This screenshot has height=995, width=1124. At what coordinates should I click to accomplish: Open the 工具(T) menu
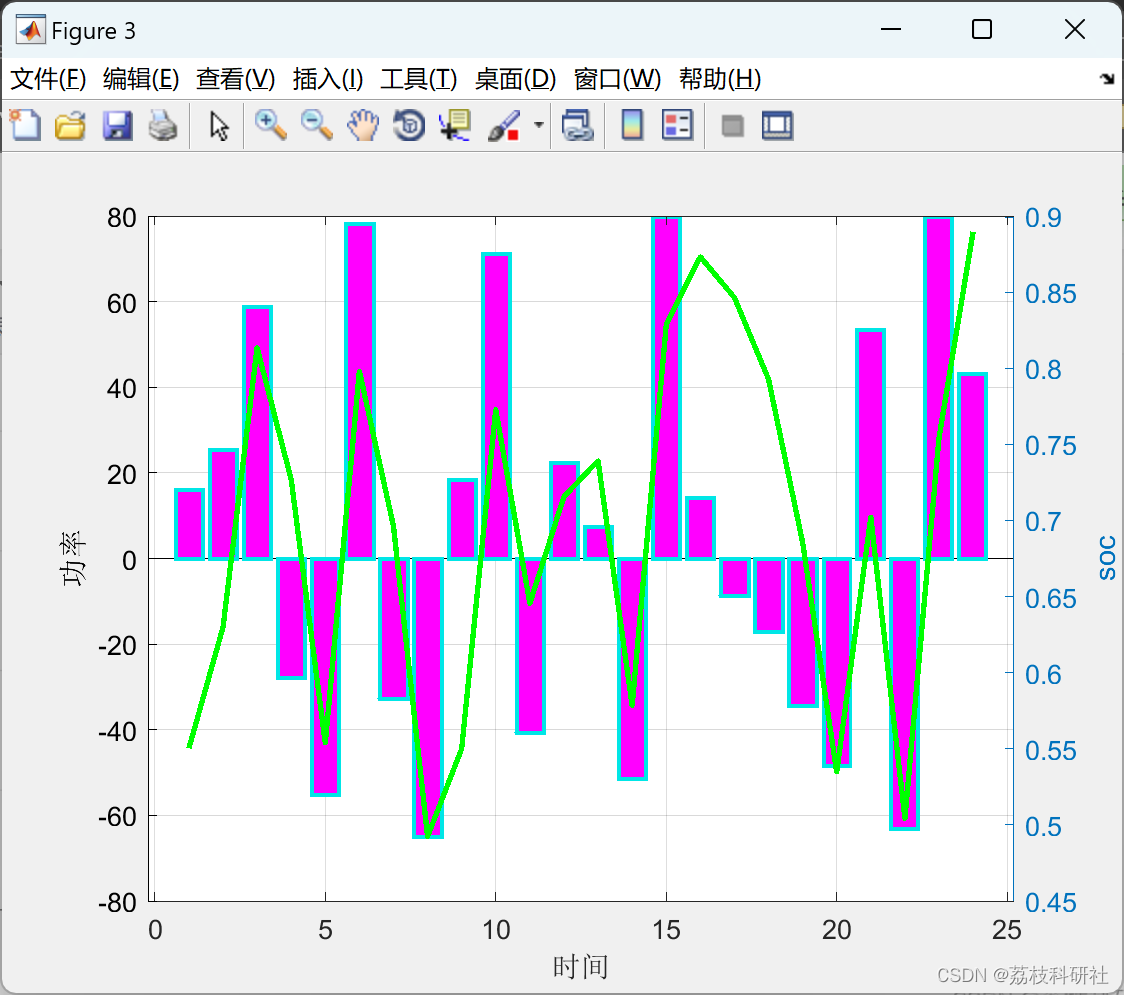point(419,79)
